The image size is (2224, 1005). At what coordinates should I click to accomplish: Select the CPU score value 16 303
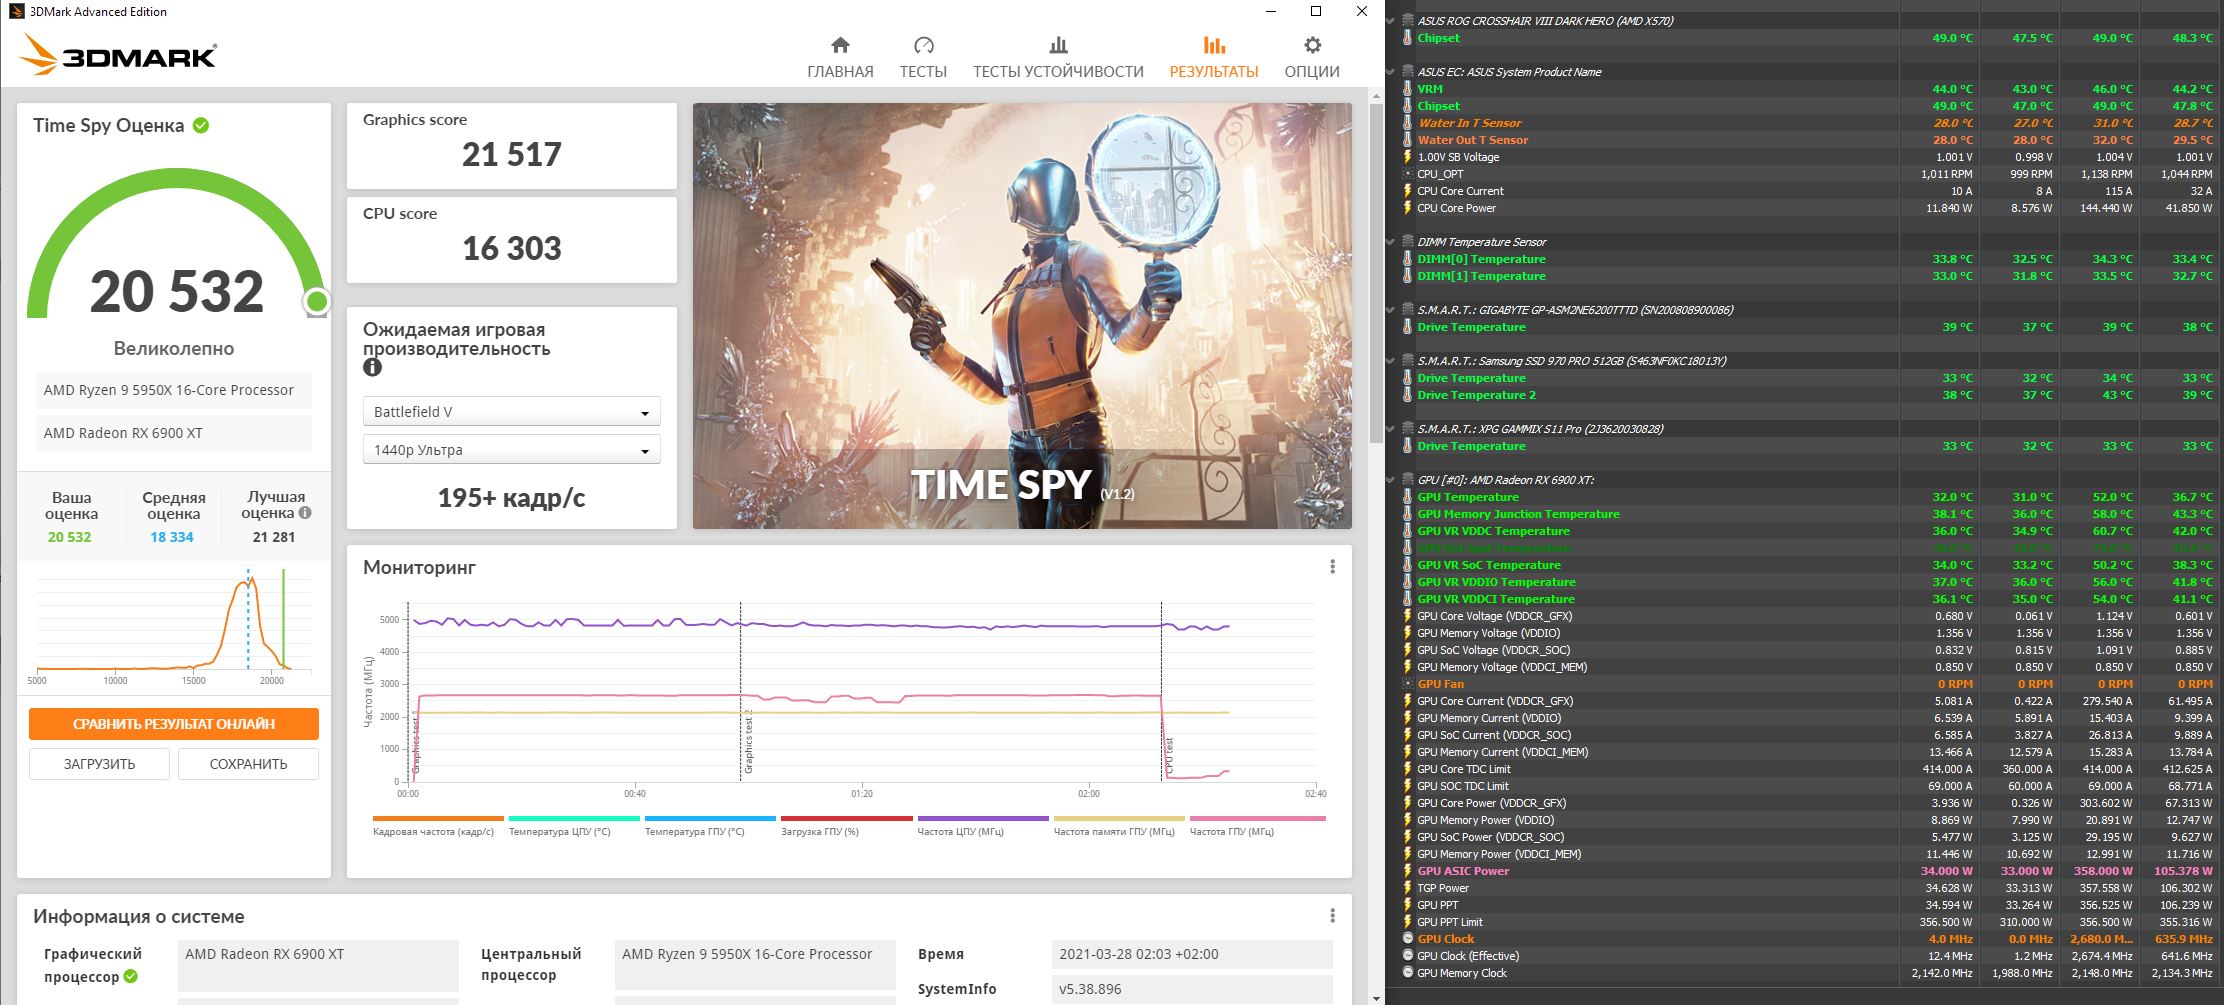click(511, 248)
